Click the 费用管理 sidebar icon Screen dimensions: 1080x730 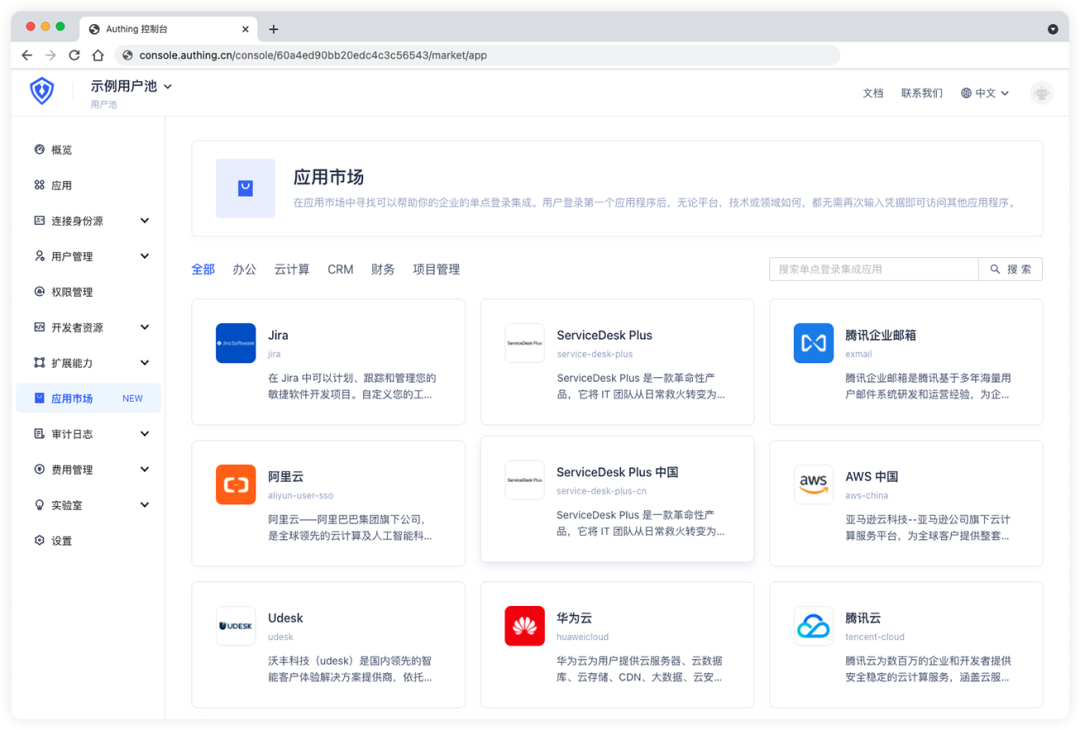(39, 469)
